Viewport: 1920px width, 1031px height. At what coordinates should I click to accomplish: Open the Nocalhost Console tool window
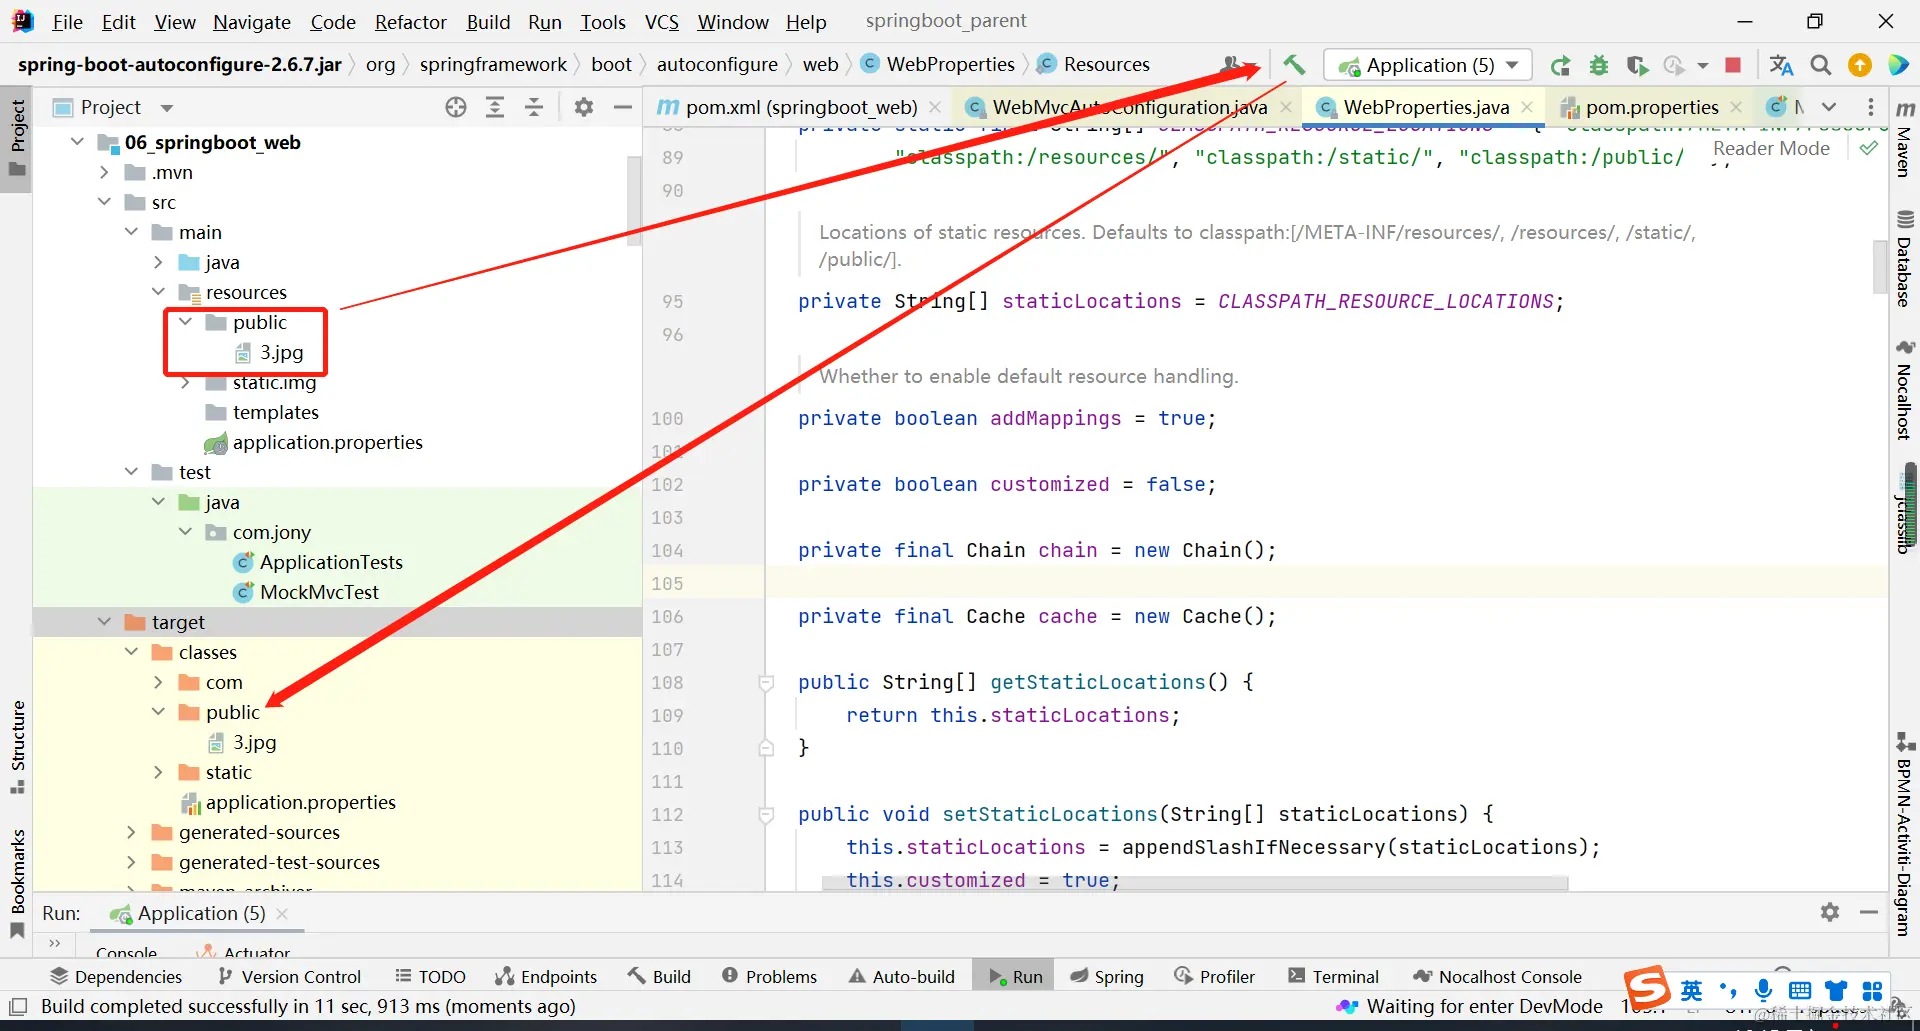[1497, 976]
